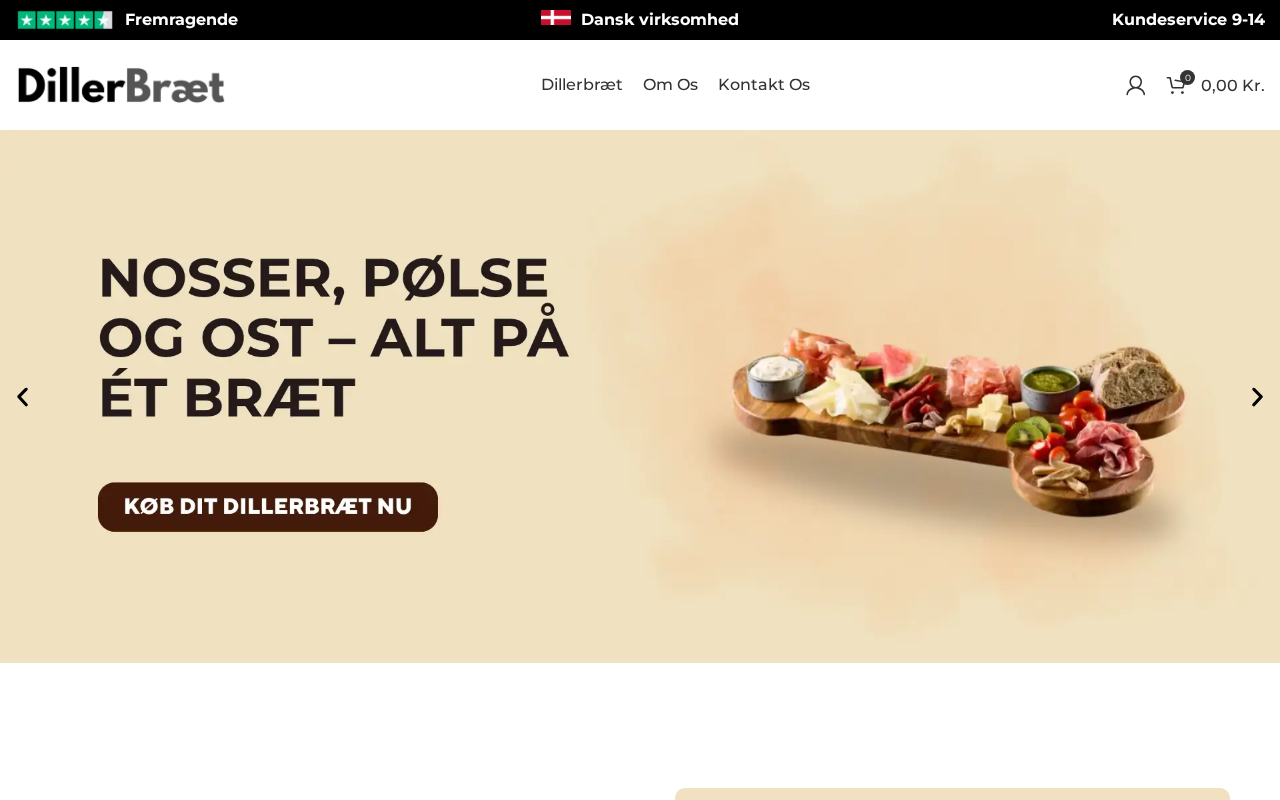The height and width of the screenshot is (800, 1280).
Task: Click the Danish flag icon
Action: [556, 18]
